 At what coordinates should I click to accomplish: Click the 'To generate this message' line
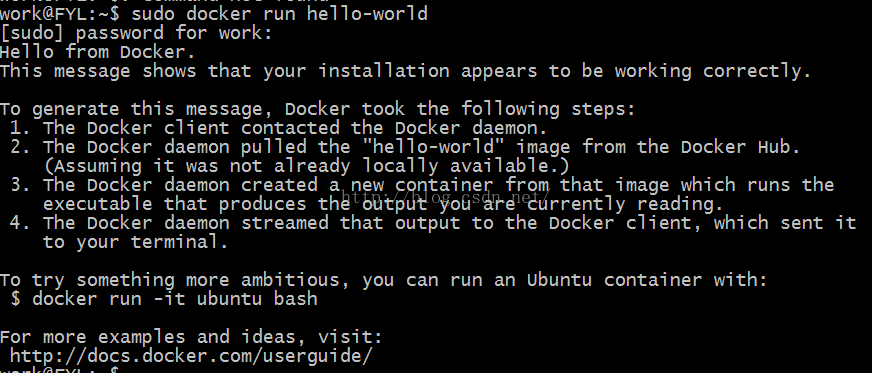point(318,110)
